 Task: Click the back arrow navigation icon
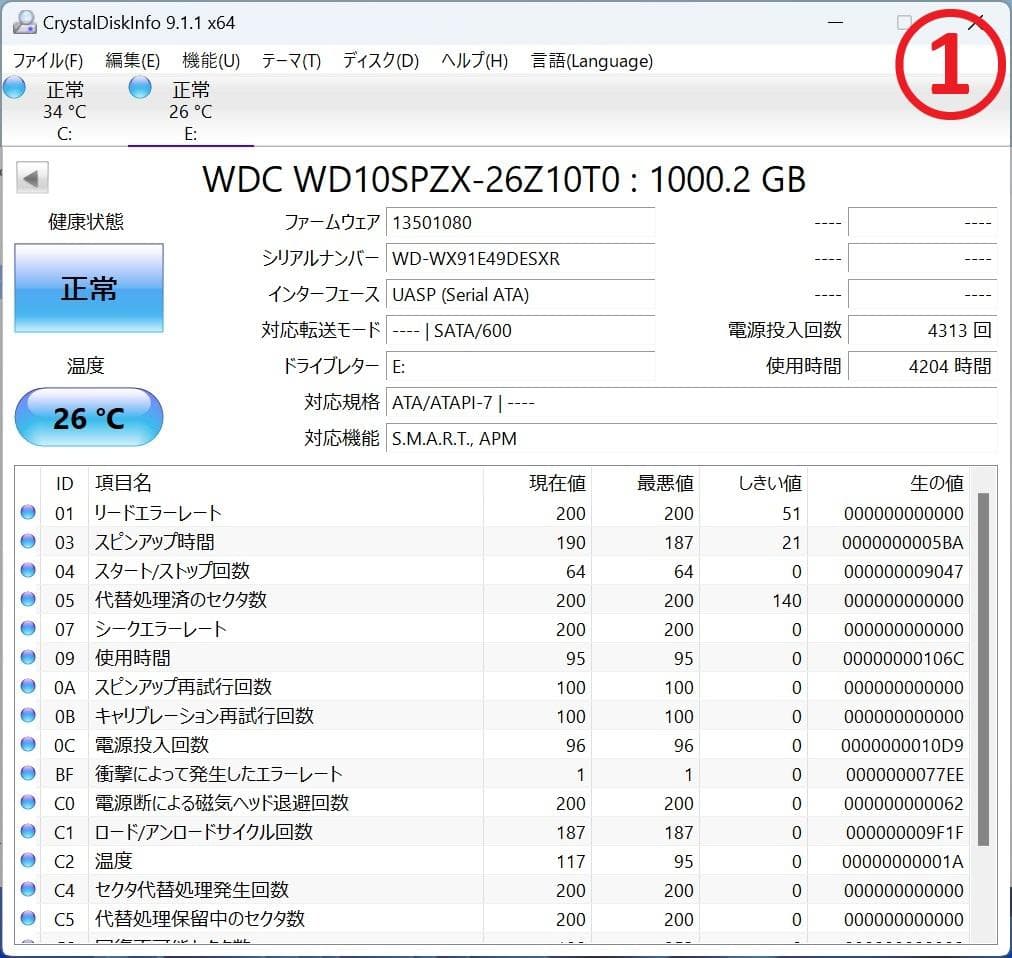tap(31, 177)
